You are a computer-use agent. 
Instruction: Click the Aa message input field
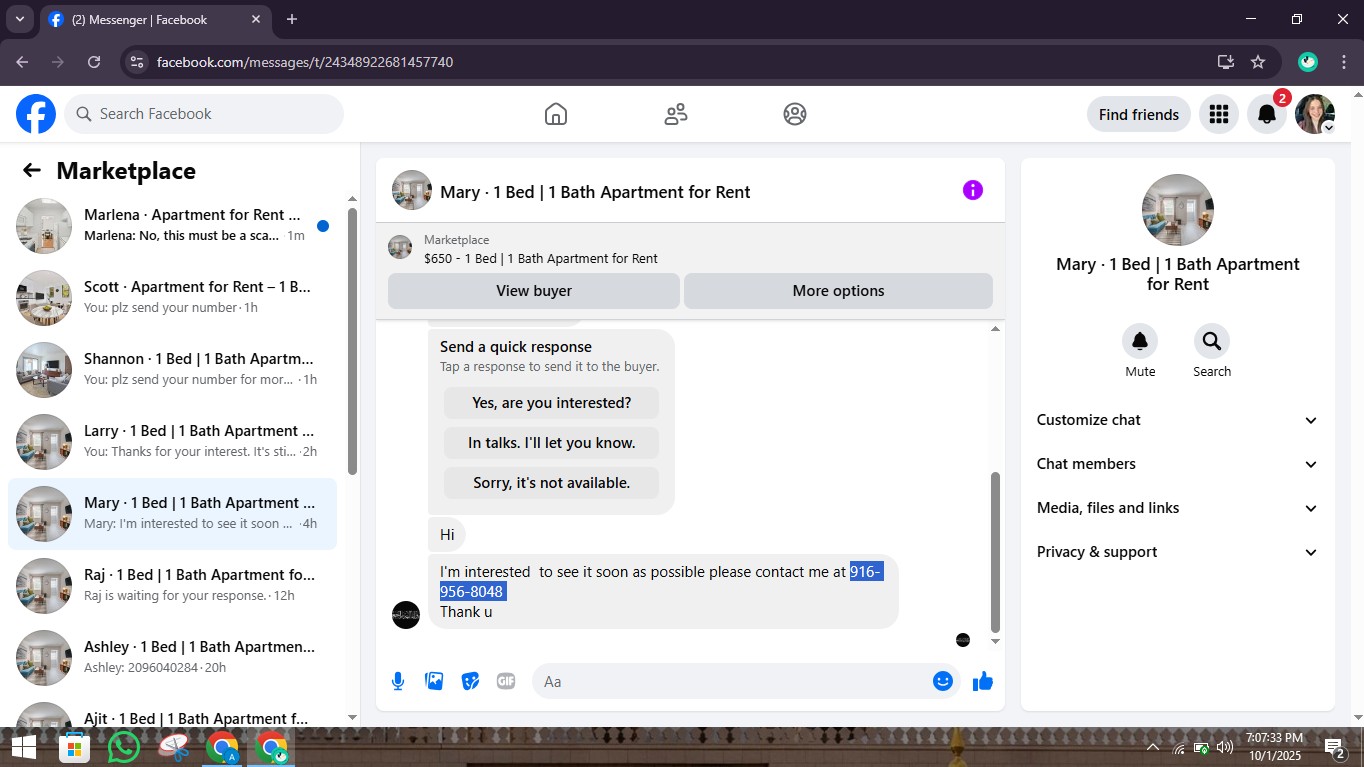tap(745, 681)
